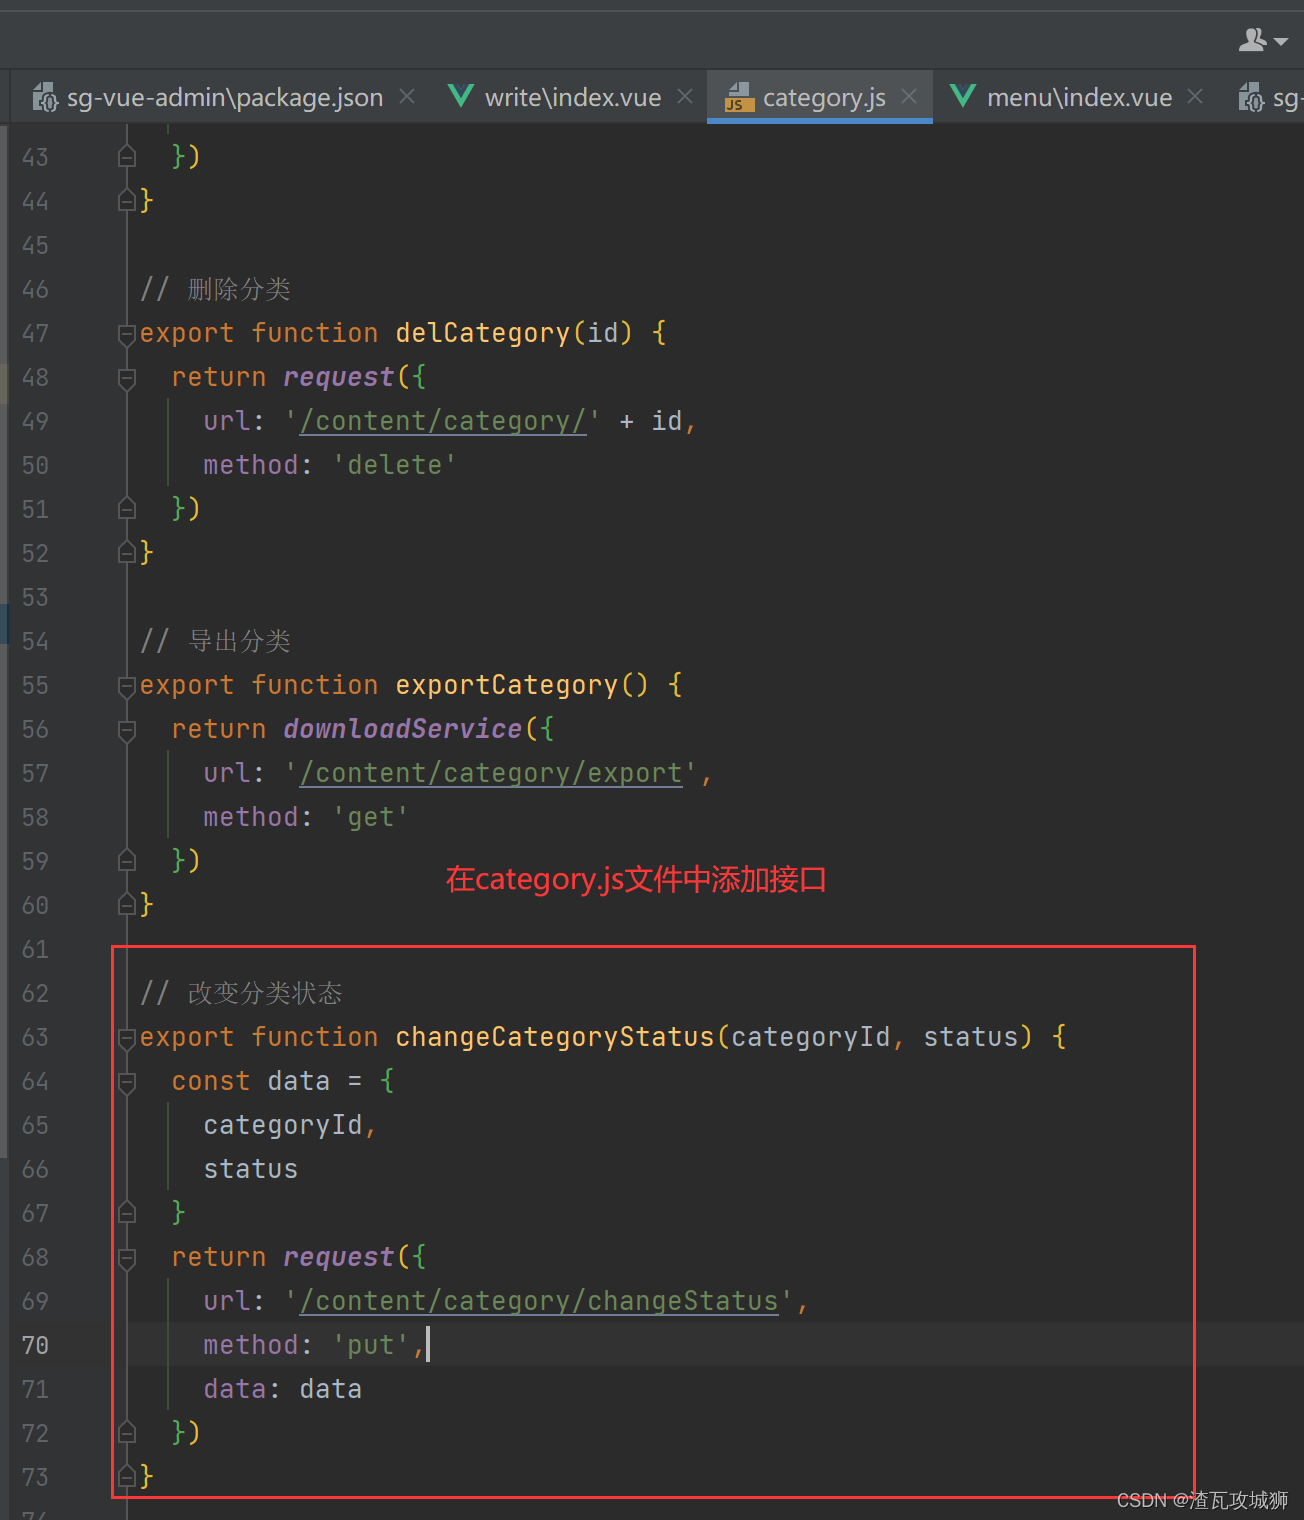
Task: Click fold end marker at line 51
Action: pyautogui.click(x=127, y=509)
